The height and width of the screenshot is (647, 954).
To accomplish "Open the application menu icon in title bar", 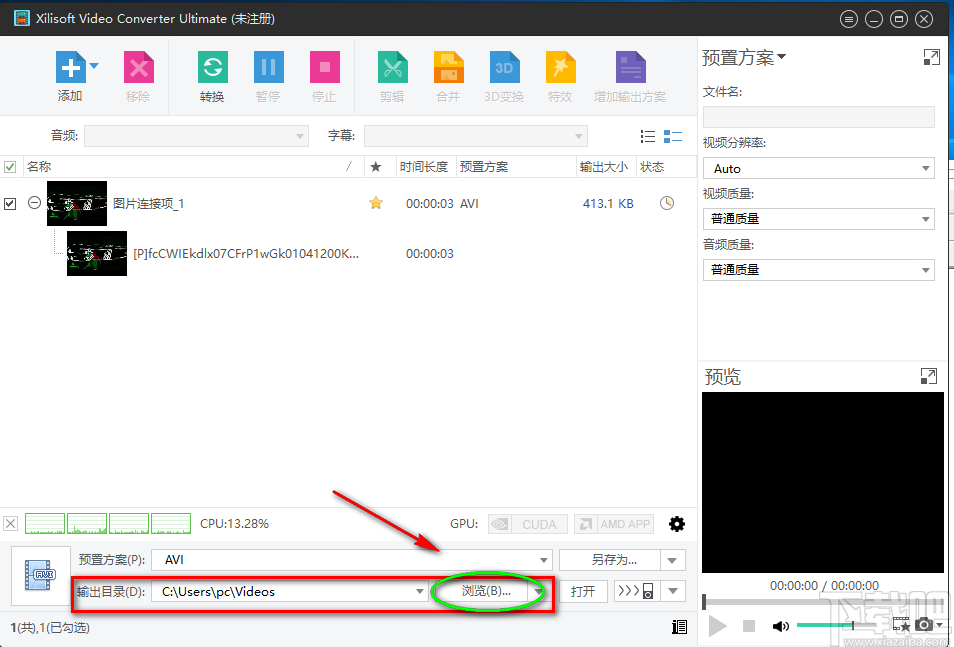I will [848, 19].
